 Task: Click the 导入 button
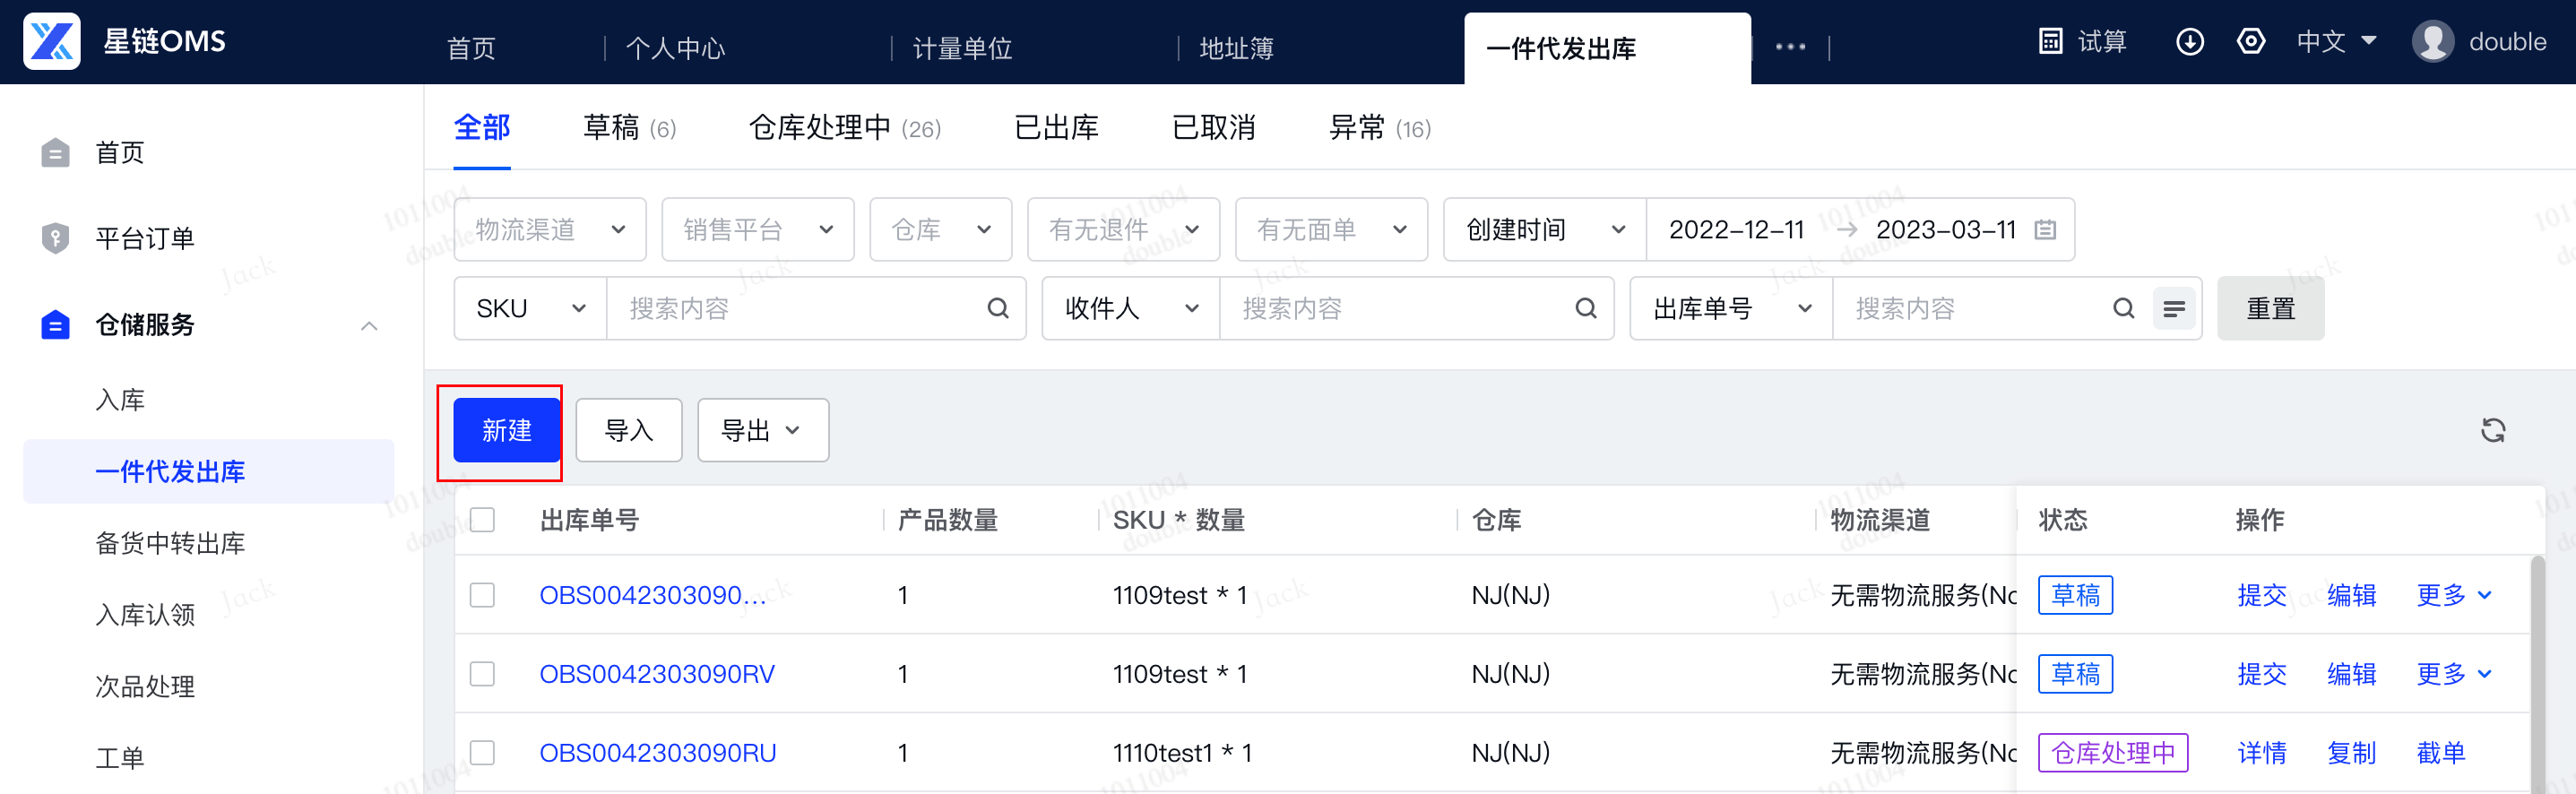629,430
